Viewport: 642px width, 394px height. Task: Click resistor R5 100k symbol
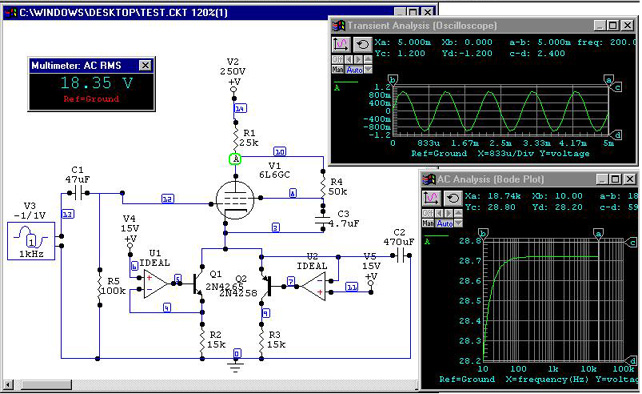click(99, 287)
